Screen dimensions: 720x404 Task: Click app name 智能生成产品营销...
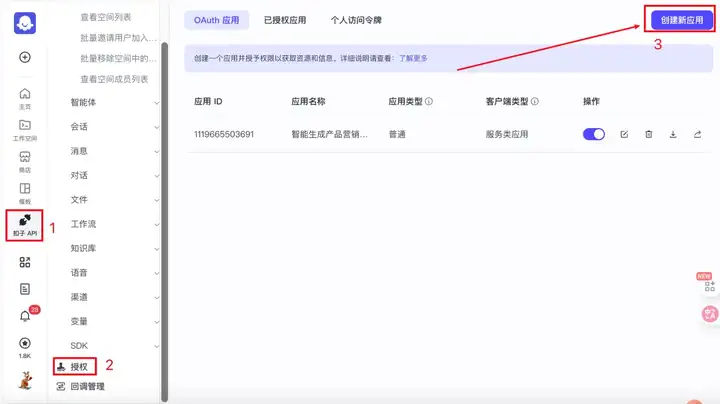tap(329, 134)
